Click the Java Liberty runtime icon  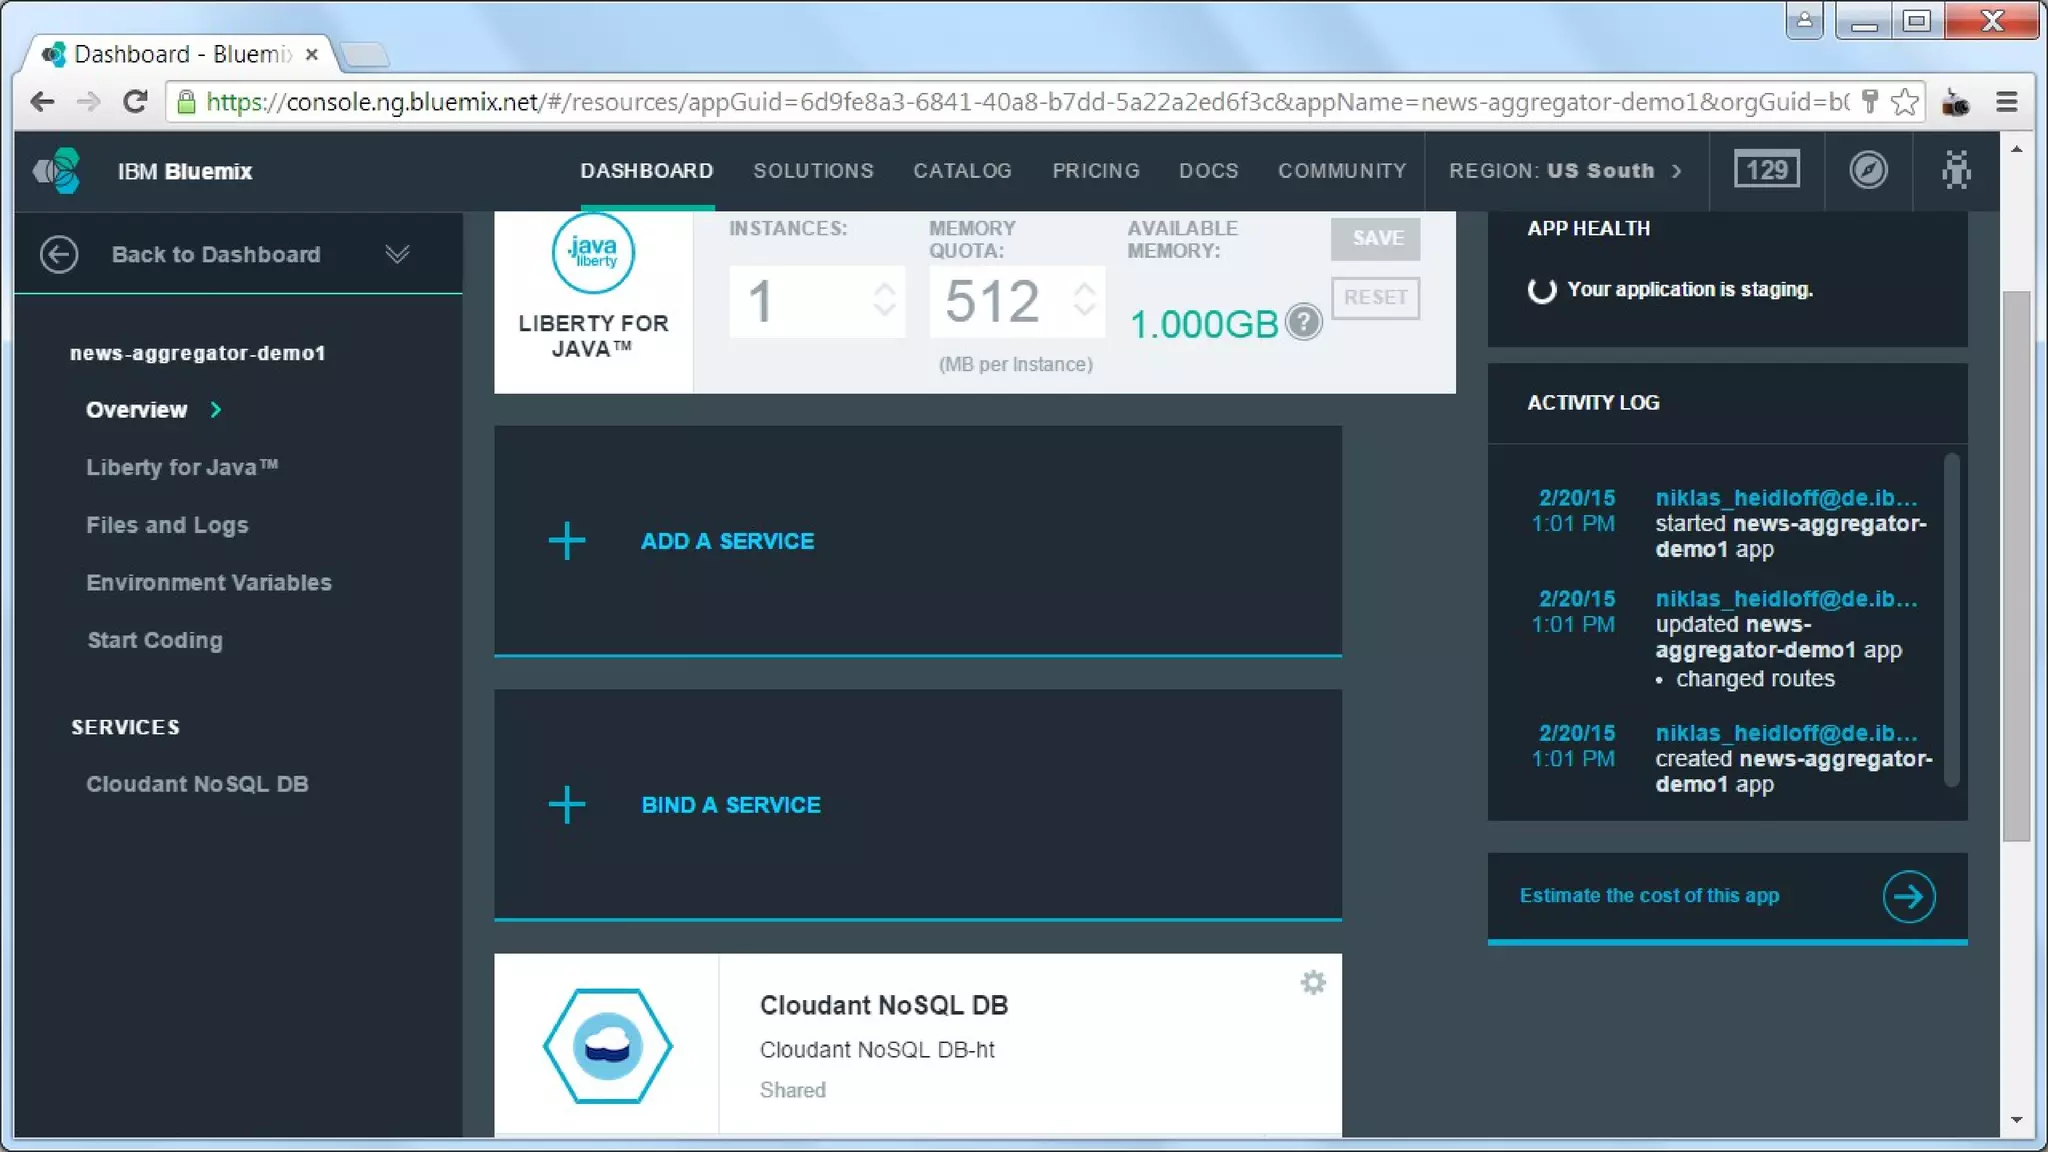[x=593, y=252]
